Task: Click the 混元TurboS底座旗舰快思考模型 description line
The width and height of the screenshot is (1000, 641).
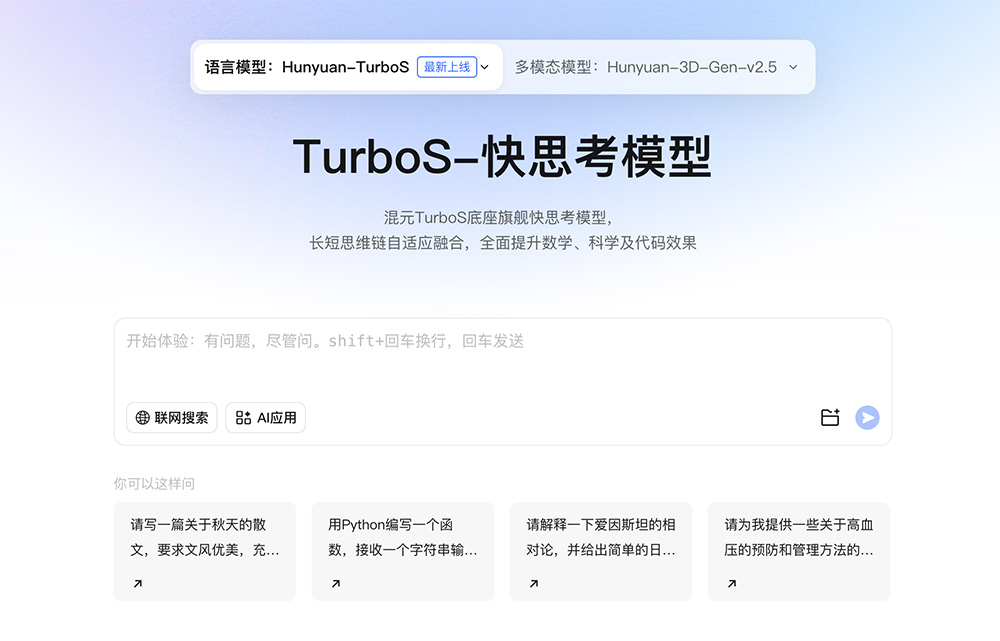Action: tap(498, 217)
